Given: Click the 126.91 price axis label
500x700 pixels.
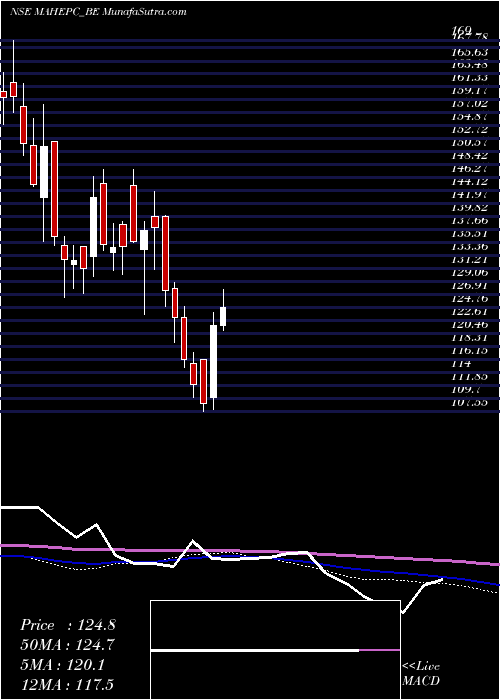Looking at the screenshot, I should pos(469,285).
